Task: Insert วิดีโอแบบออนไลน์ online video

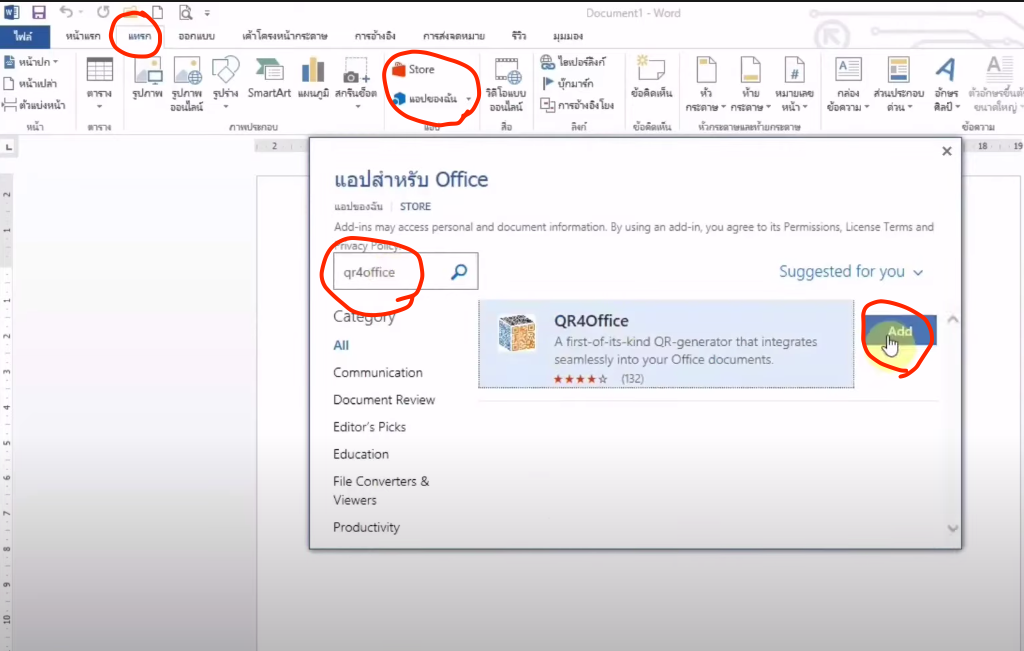Action: 506,84
